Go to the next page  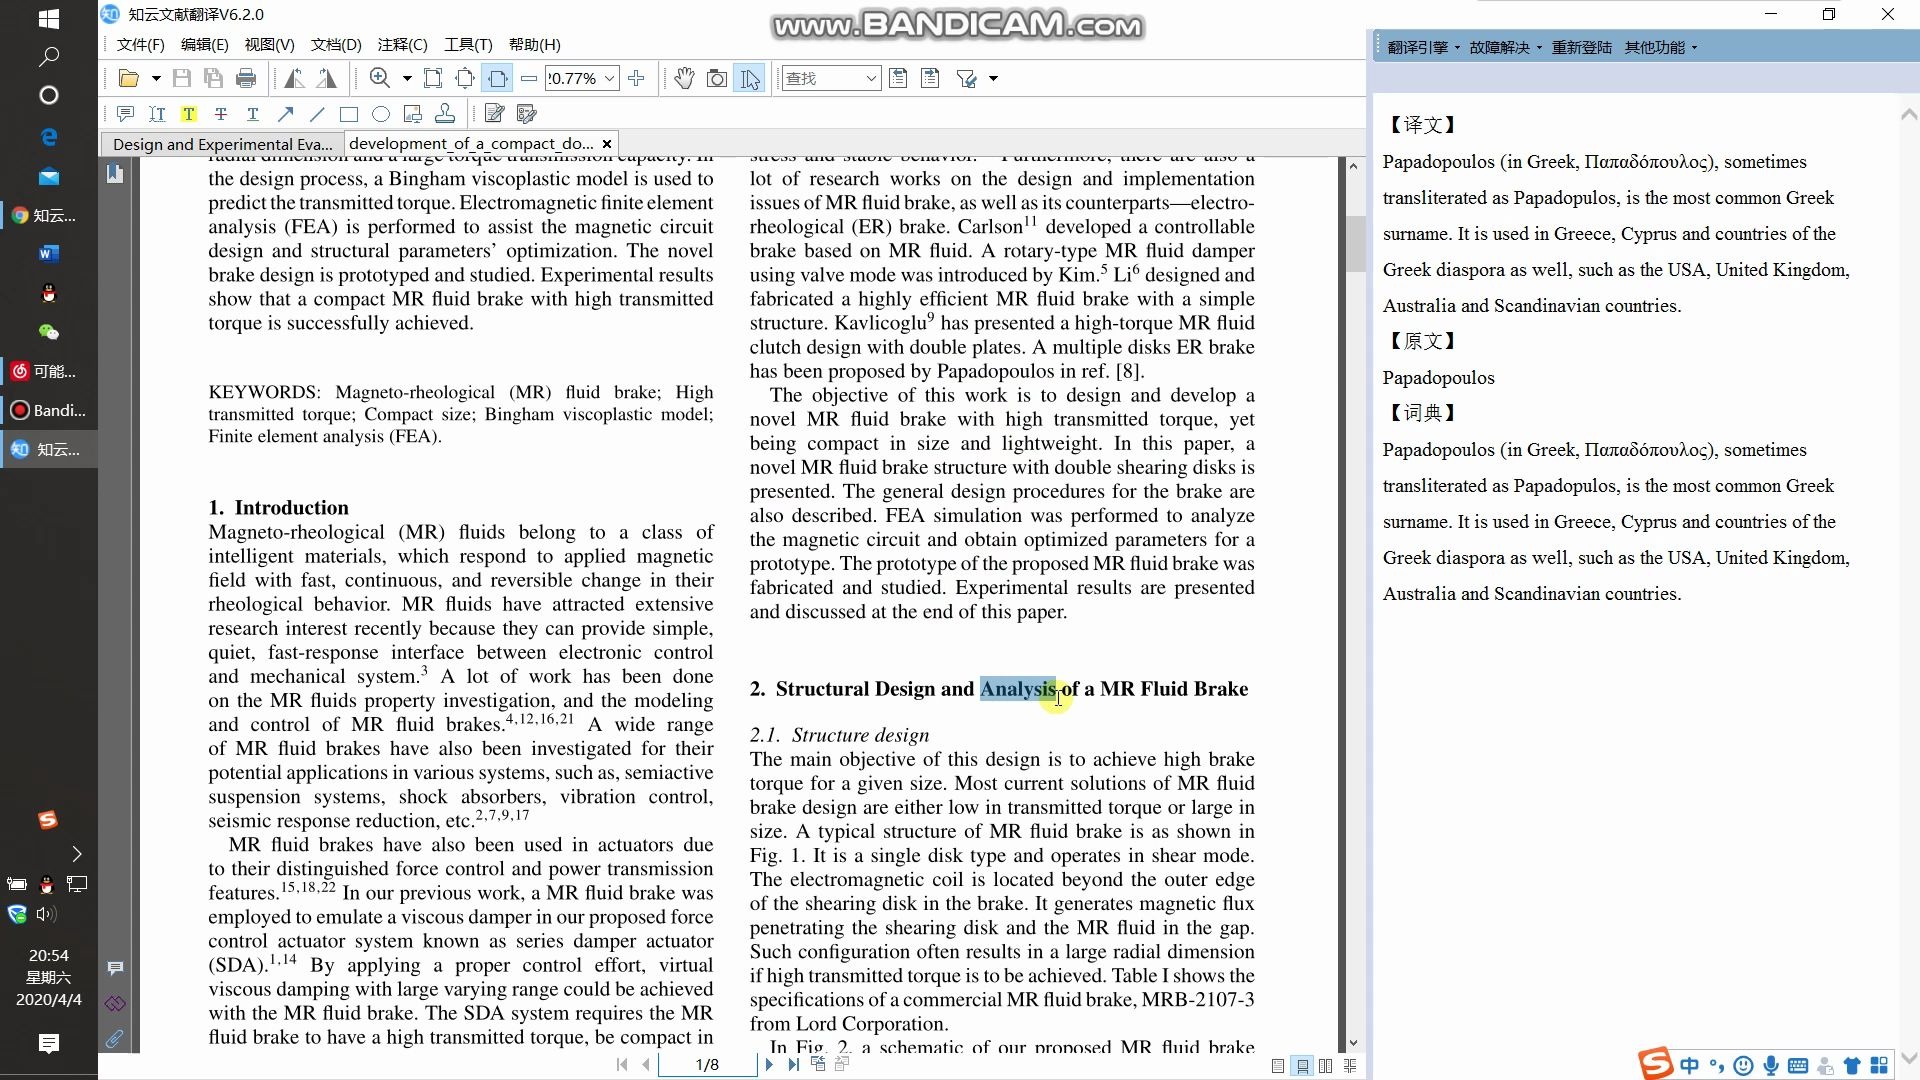(769, 1065)
